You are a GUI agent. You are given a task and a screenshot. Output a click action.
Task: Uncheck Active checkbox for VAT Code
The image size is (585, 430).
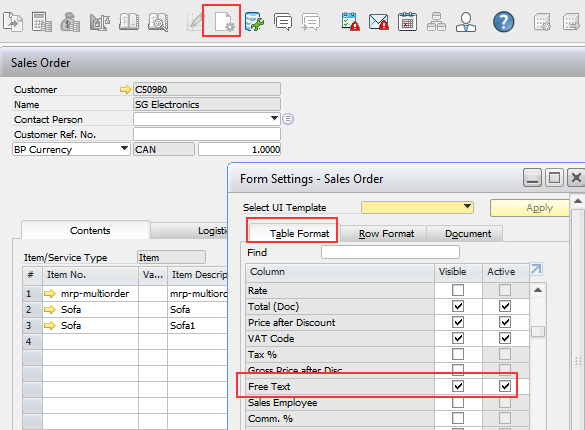505,338
